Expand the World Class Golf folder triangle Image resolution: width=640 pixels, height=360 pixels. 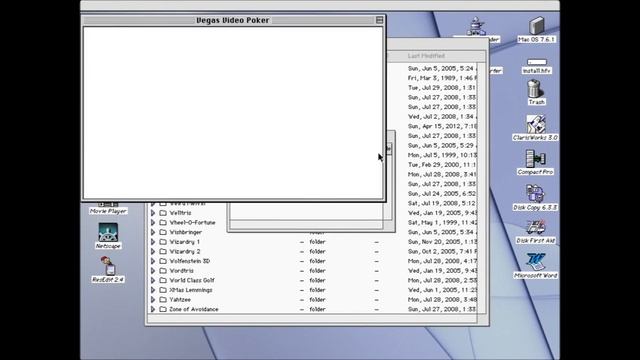point(153,280)
